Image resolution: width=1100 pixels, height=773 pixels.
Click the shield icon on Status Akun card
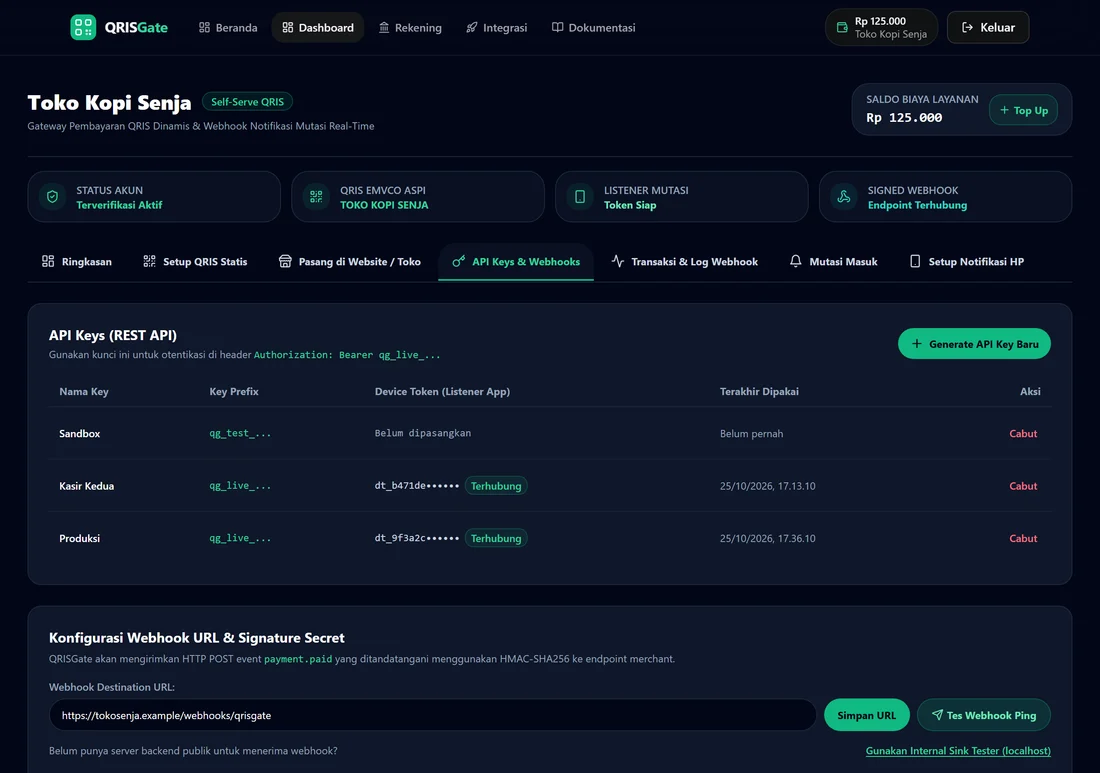53,197
